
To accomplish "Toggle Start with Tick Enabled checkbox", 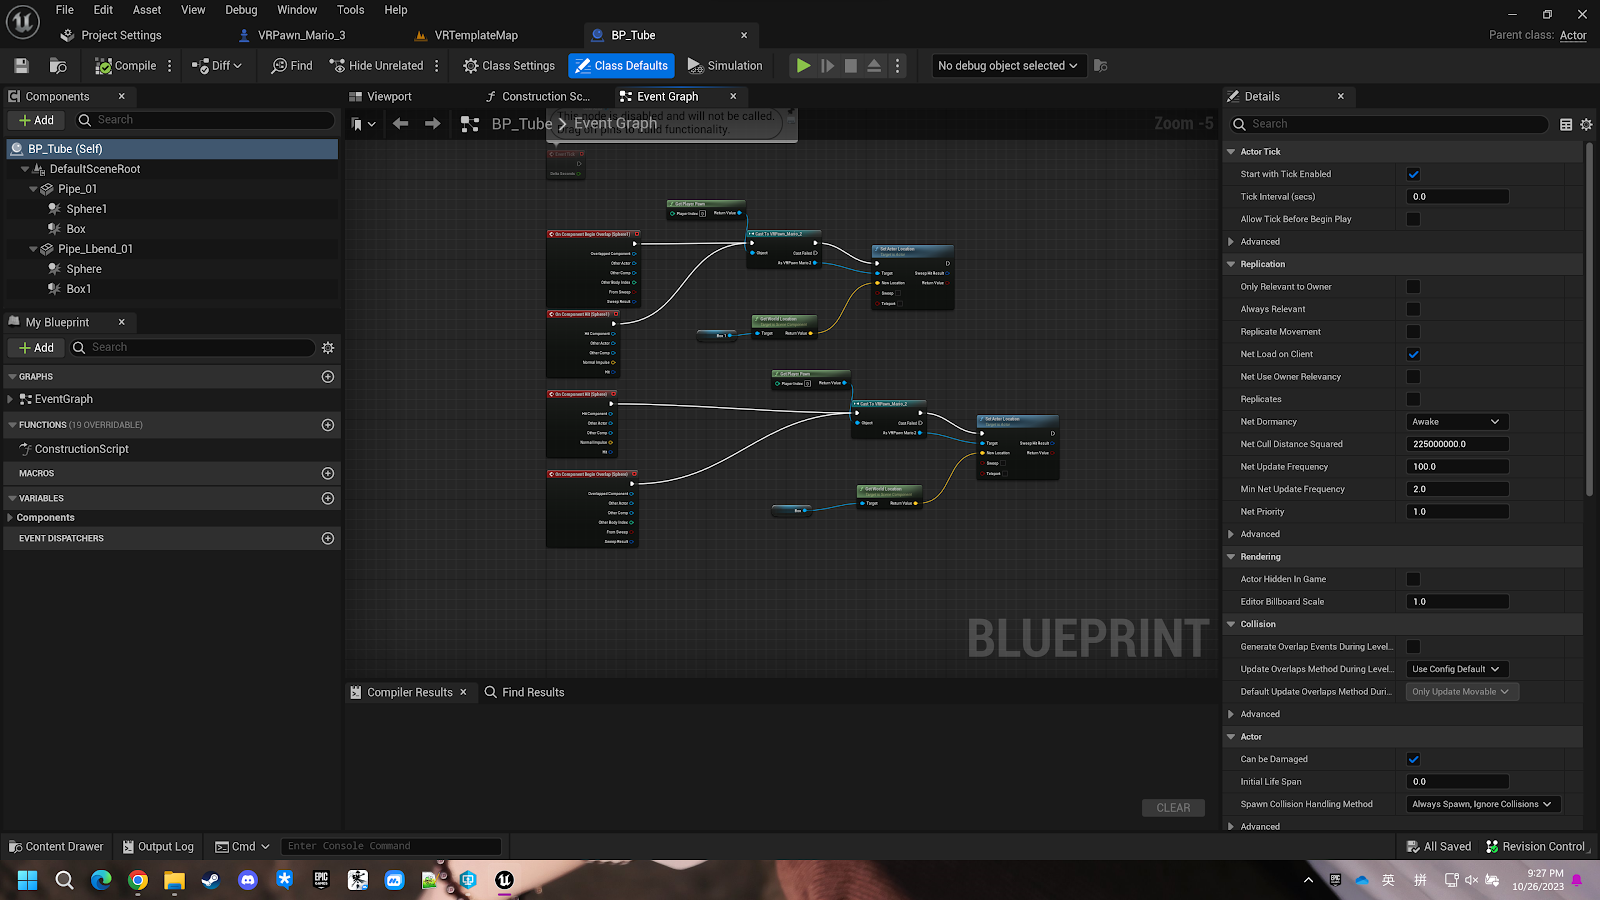I will [x=1413, y=174].
